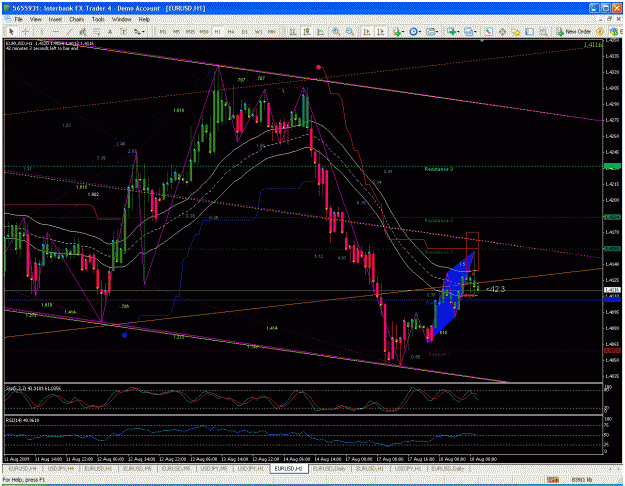The image size is (625, 486).
Task: Click the application icon left of File menu
Action: pos(7,19)
